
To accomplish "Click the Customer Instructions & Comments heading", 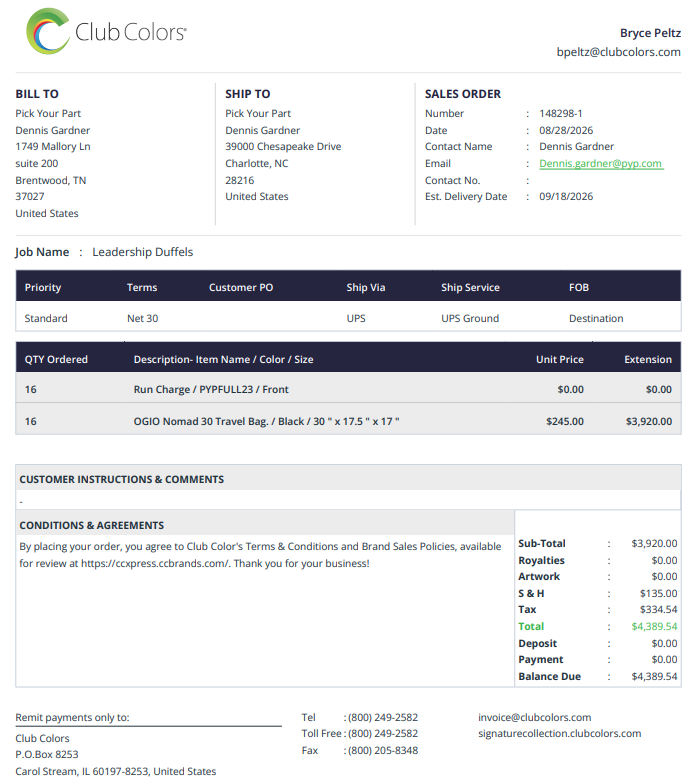I will point(122,479).
